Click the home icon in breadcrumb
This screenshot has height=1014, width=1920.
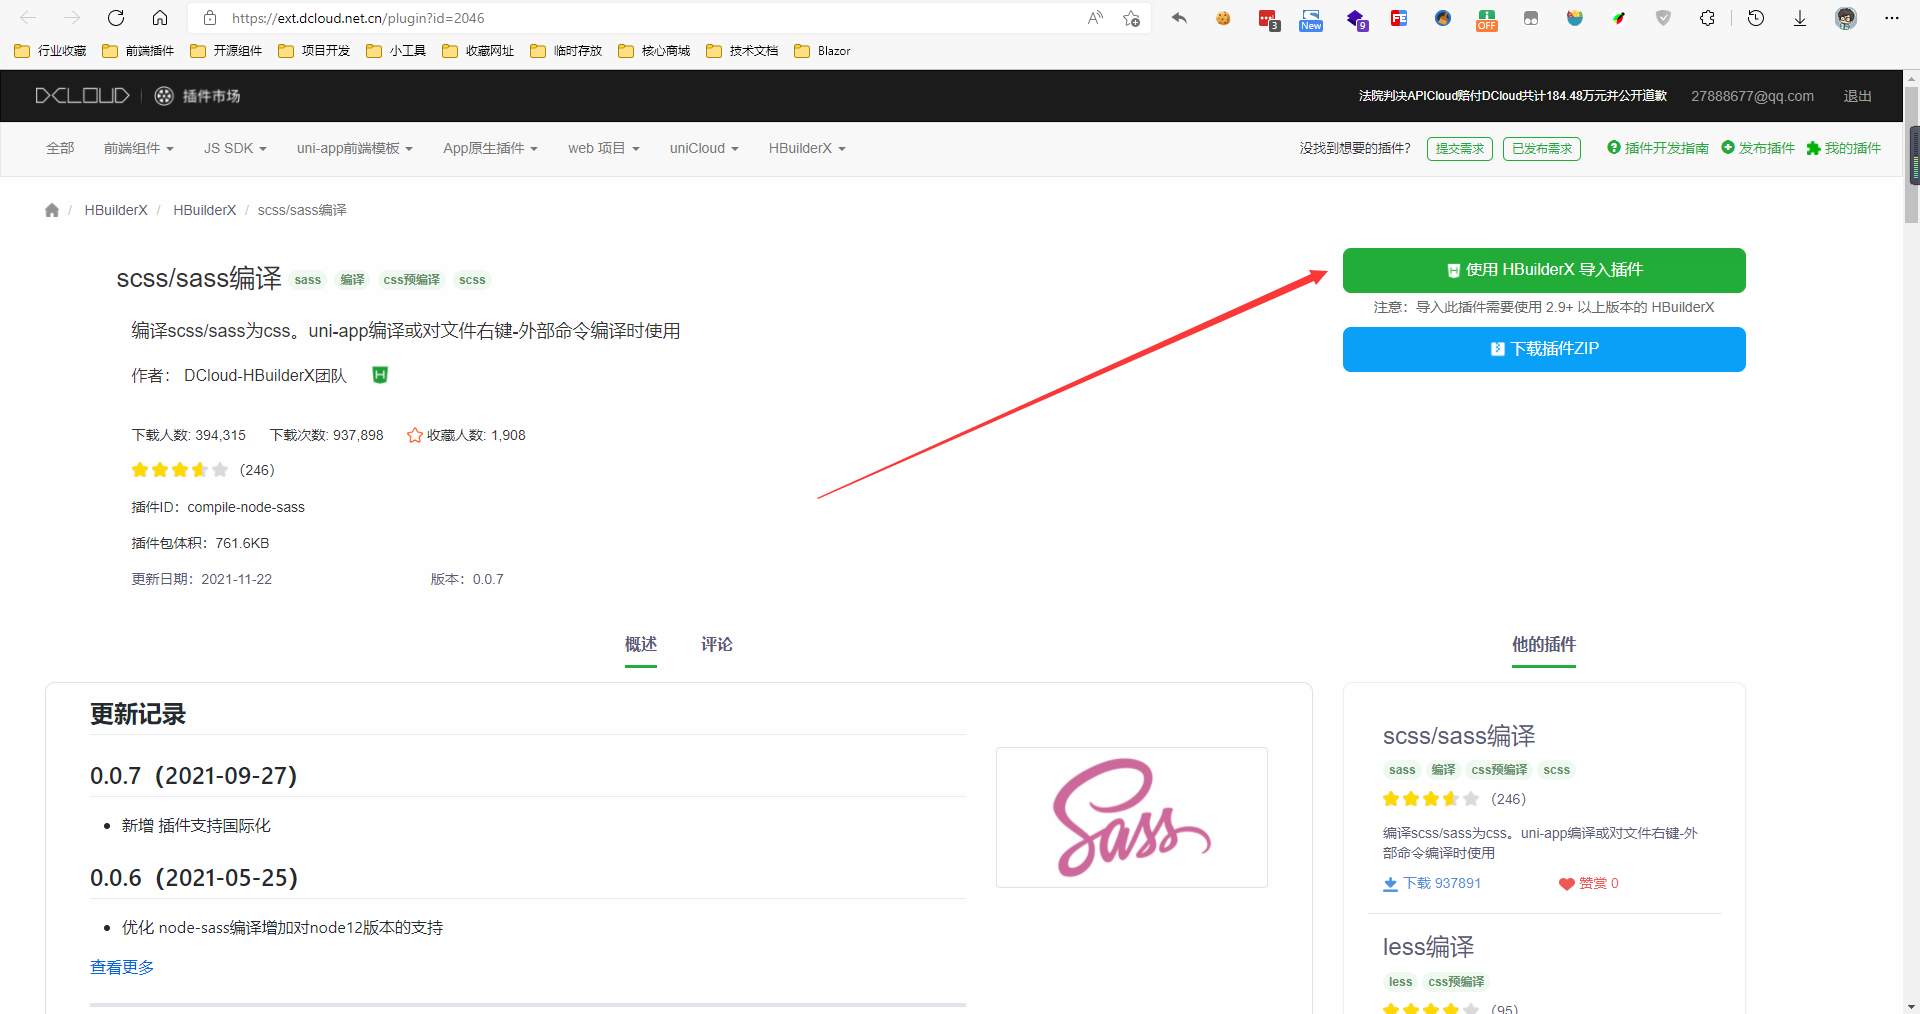pyautogui.click(x=52, y=210)
